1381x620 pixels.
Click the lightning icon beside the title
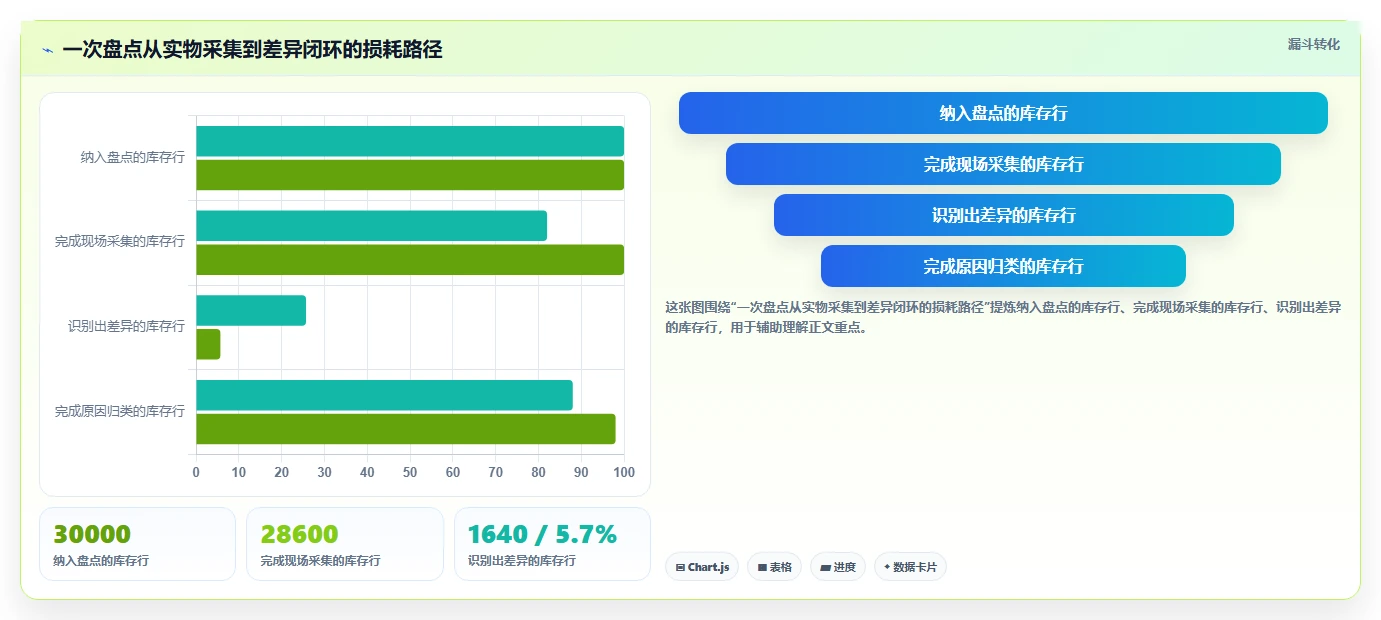click(47, 50)
